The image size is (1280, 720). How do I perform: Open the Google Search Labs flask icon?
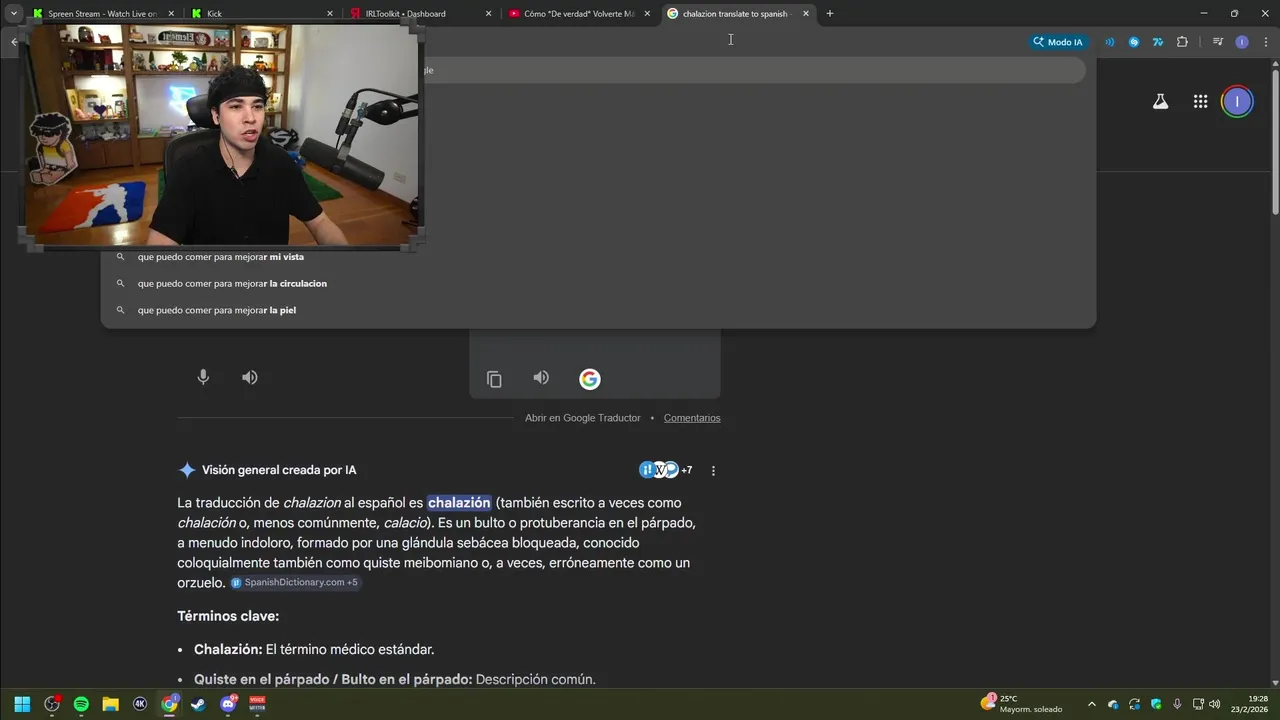[1160, 101]
